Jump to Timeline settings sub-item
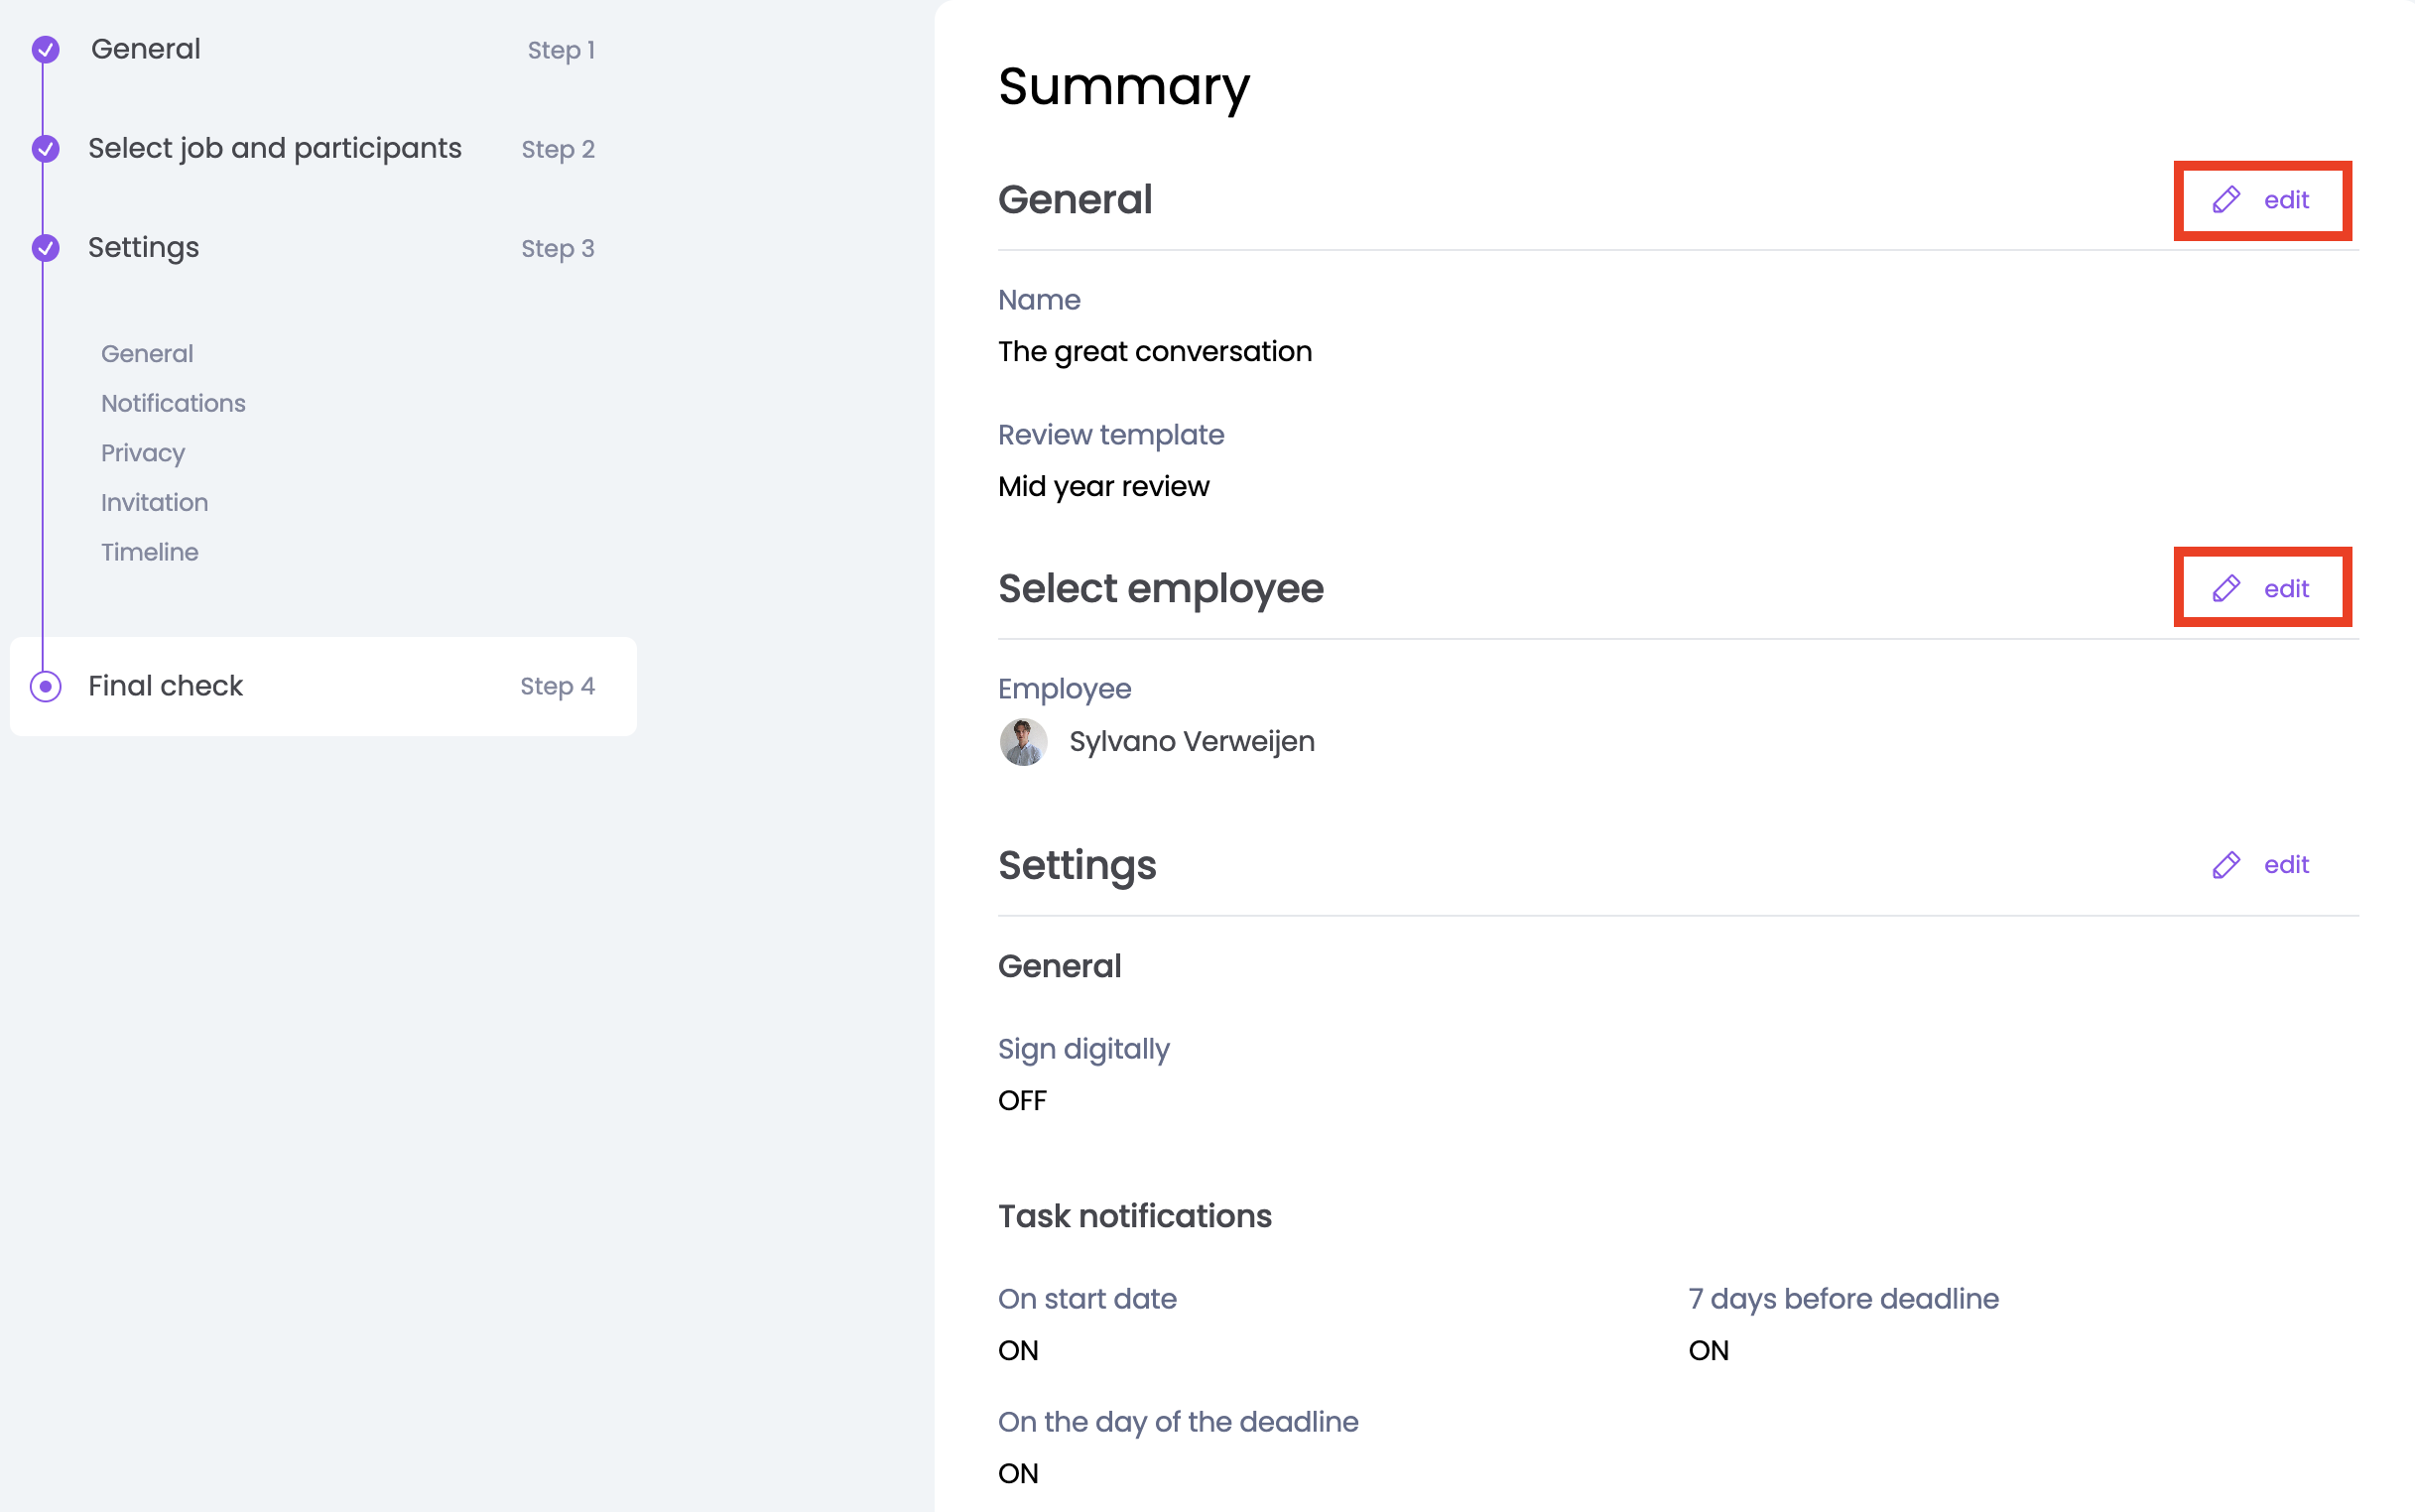The image size is (2415, 1512). click(x=150, y=552)
